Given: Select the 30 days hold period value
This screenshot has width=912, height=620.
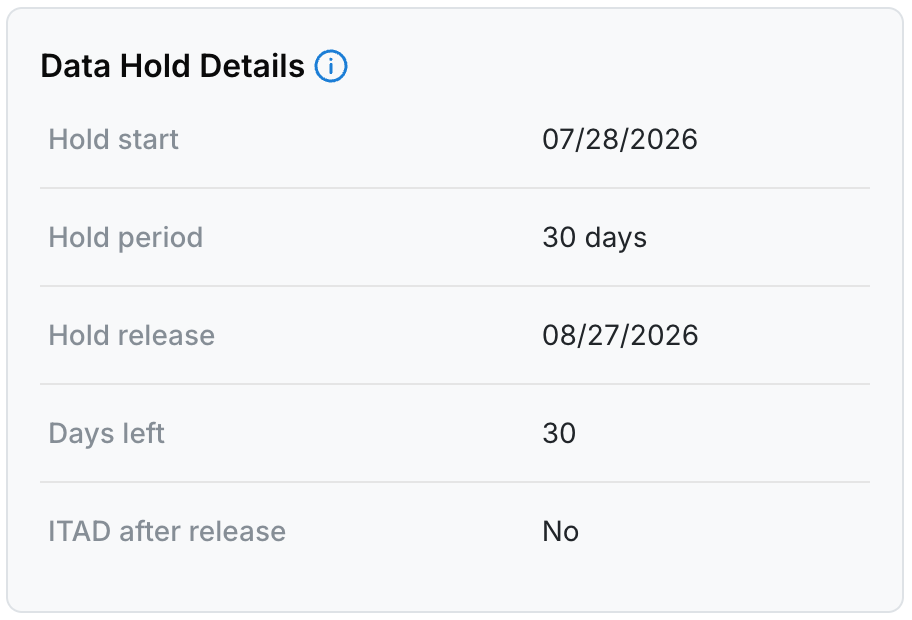Looking at the screenshot, I should (594, 237).
